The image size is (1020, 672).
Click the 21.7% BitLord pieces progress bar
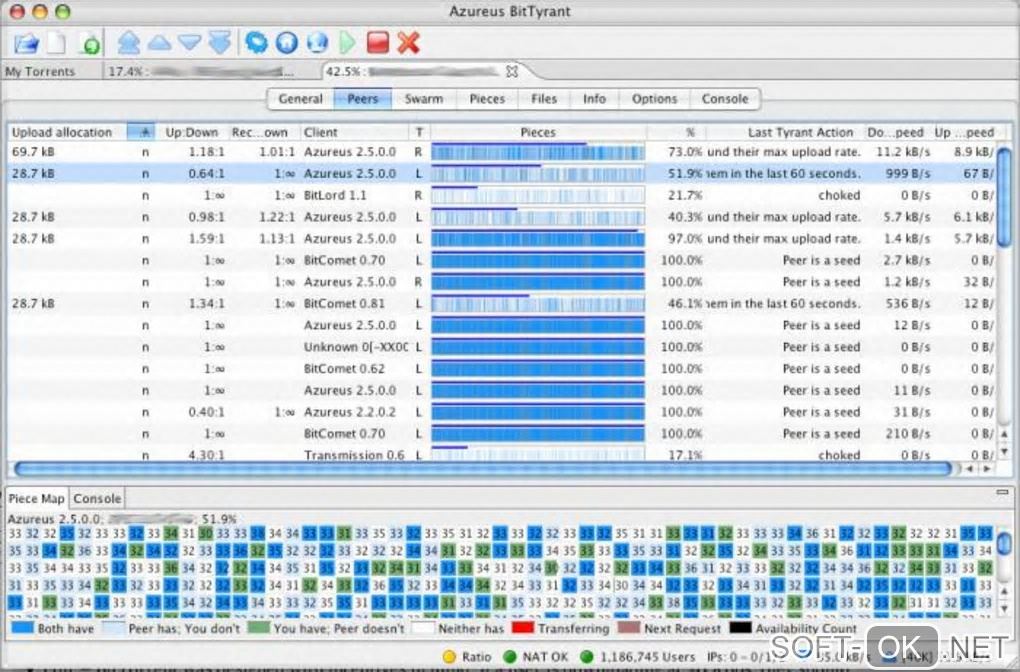coord(538,195)
